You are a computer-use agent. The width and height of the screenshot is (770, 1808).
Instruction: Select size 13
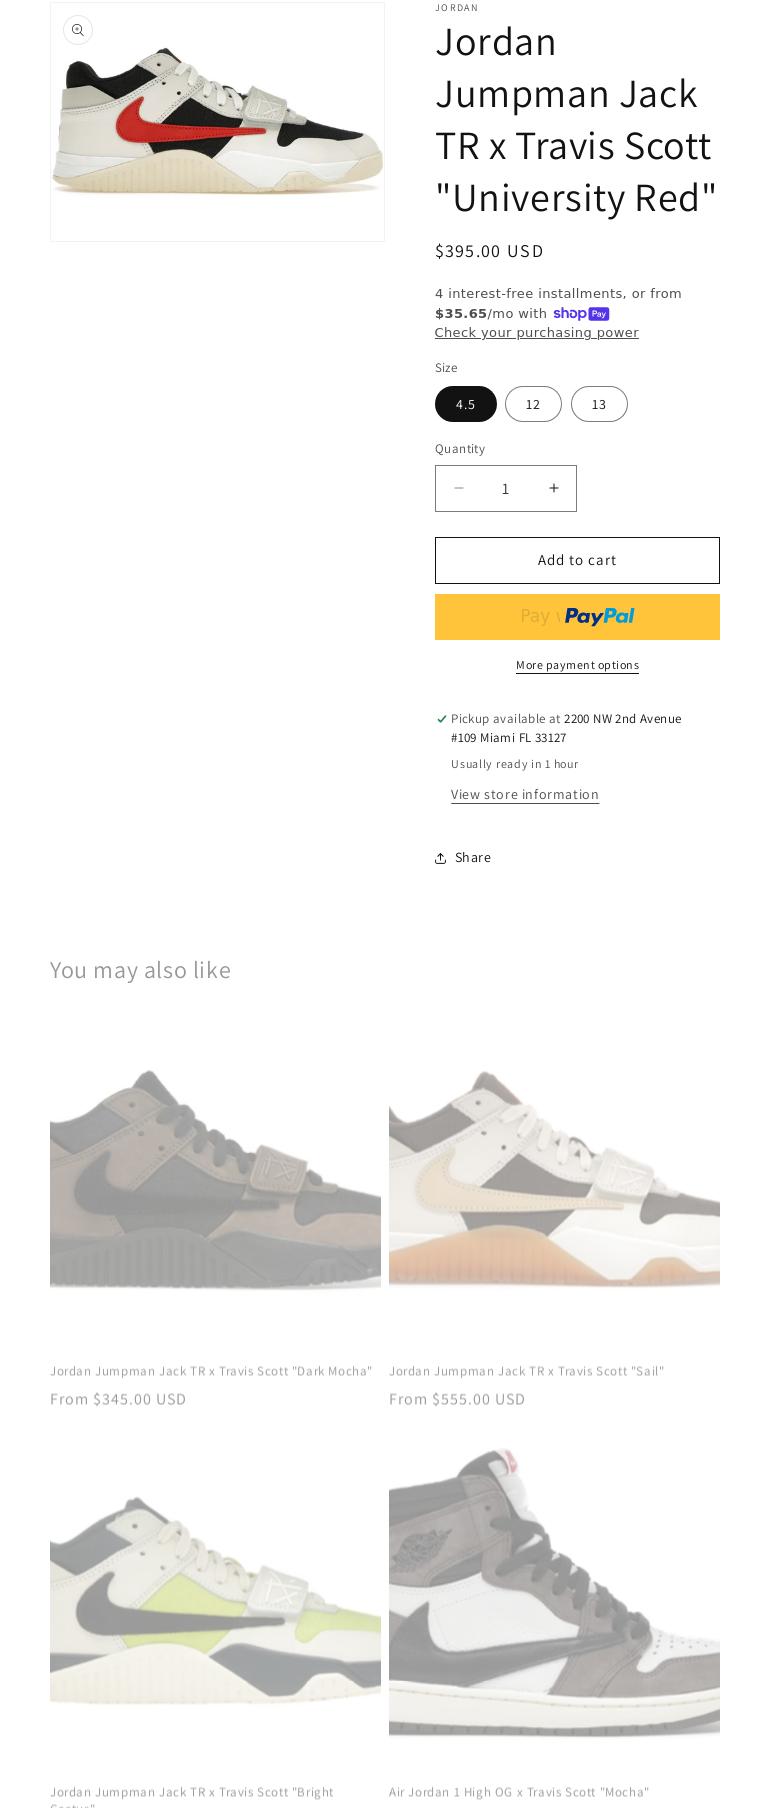point(599,404)
